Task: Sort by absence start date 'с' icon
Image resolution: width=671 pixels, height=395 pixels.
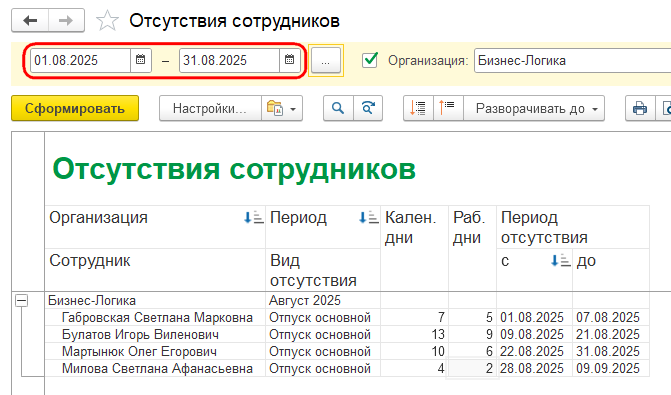Action: click(x=560, y=260)
